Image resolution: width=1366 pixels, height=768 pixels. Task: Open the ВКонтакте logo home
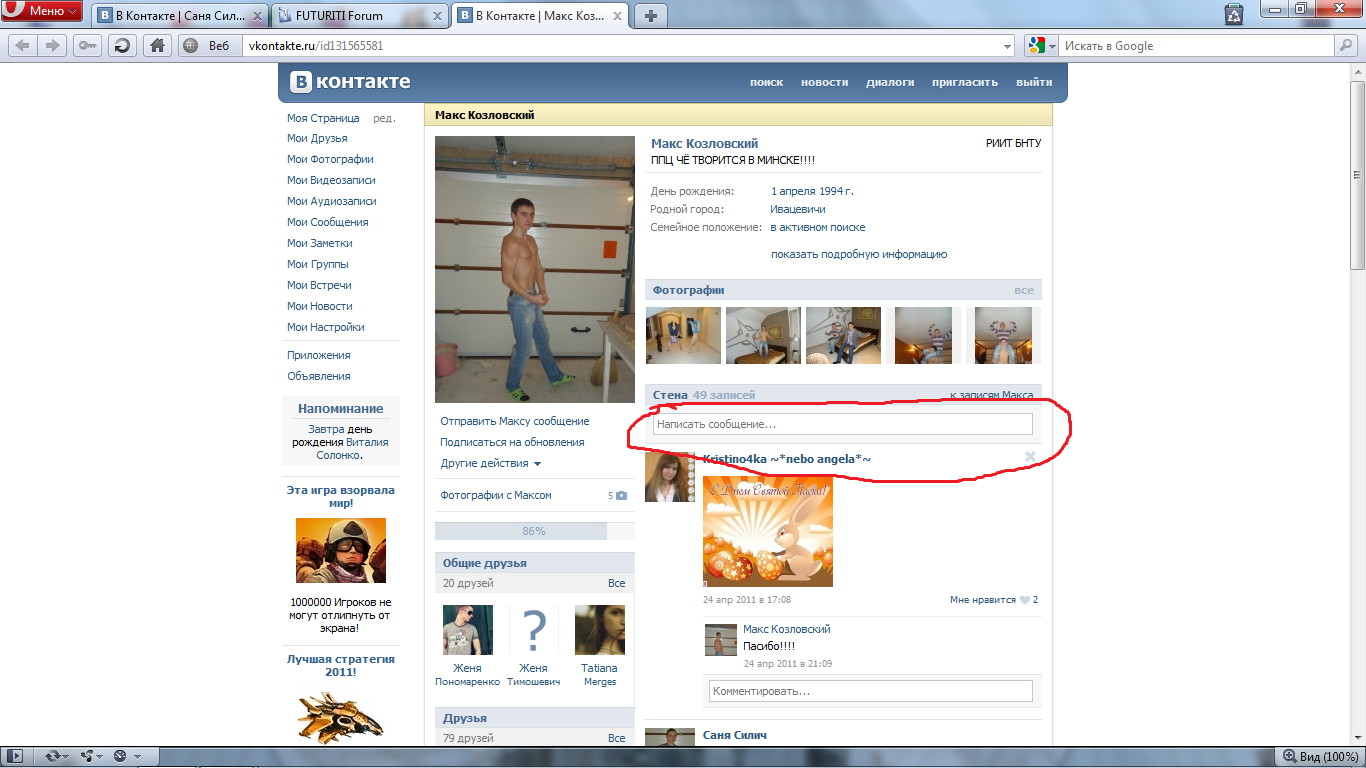(x=350, y=82)
